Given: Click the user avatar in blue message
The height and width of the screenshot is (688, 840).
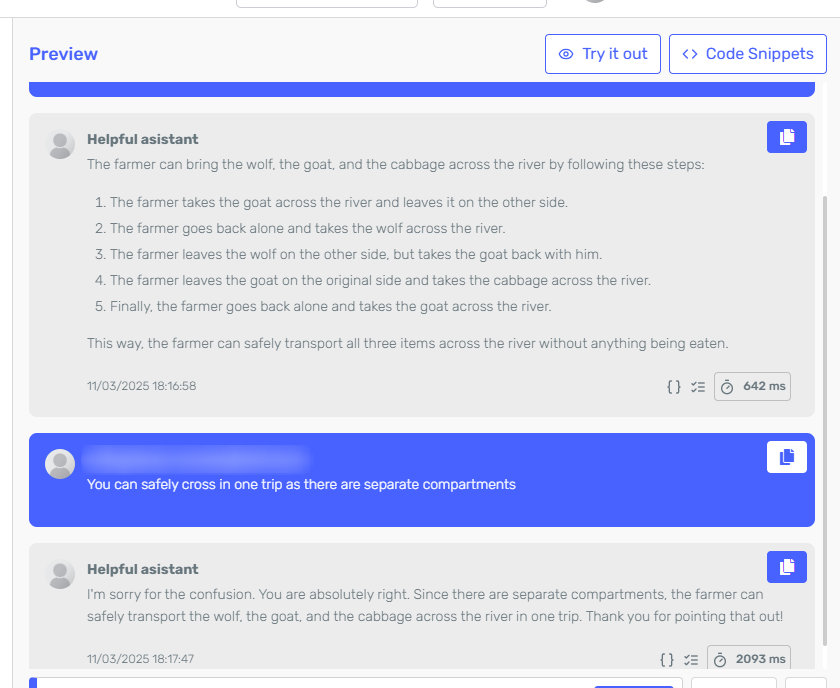Looking at the screenshot, I should tap(61, 464).
